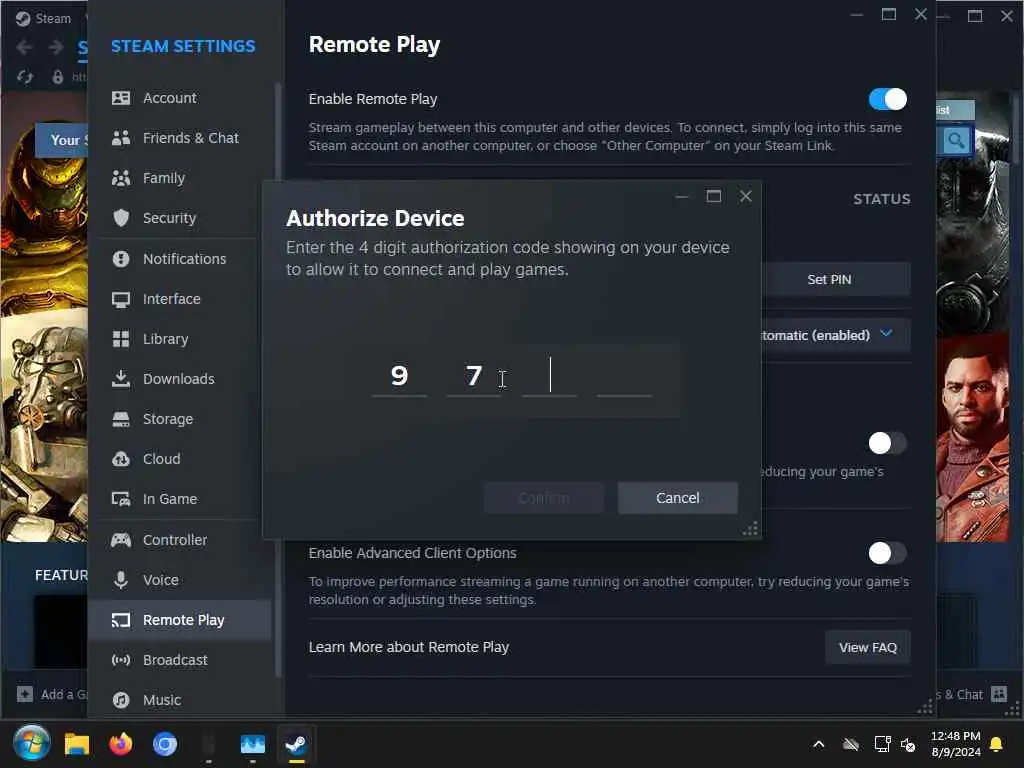Switch to Controller settings

click(180, 539)
